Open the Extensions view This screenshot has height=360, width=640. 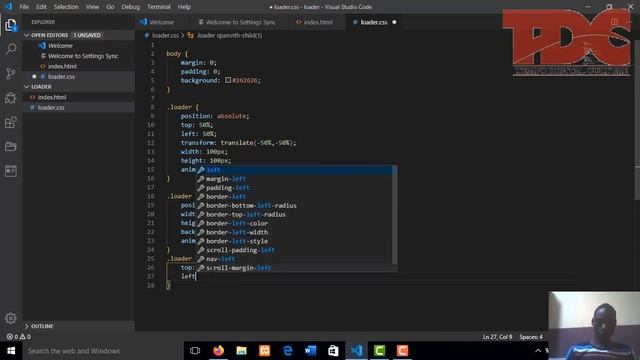11,122
